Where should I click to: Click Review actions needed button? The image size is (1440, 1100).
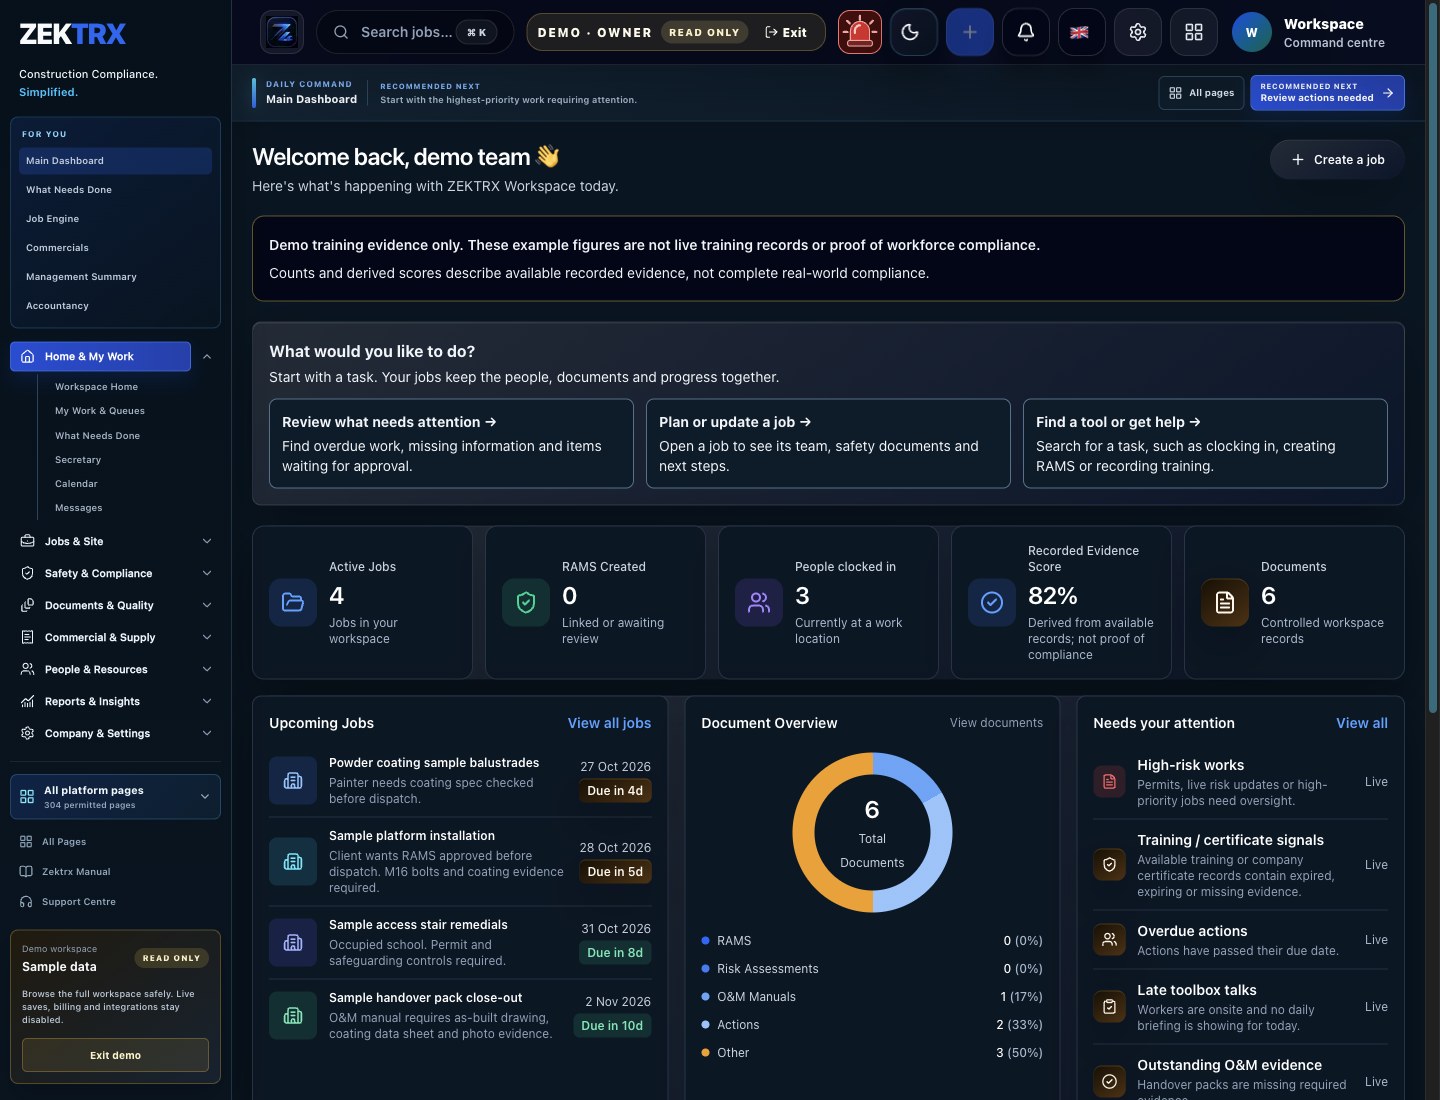(x=1327, y=93)
